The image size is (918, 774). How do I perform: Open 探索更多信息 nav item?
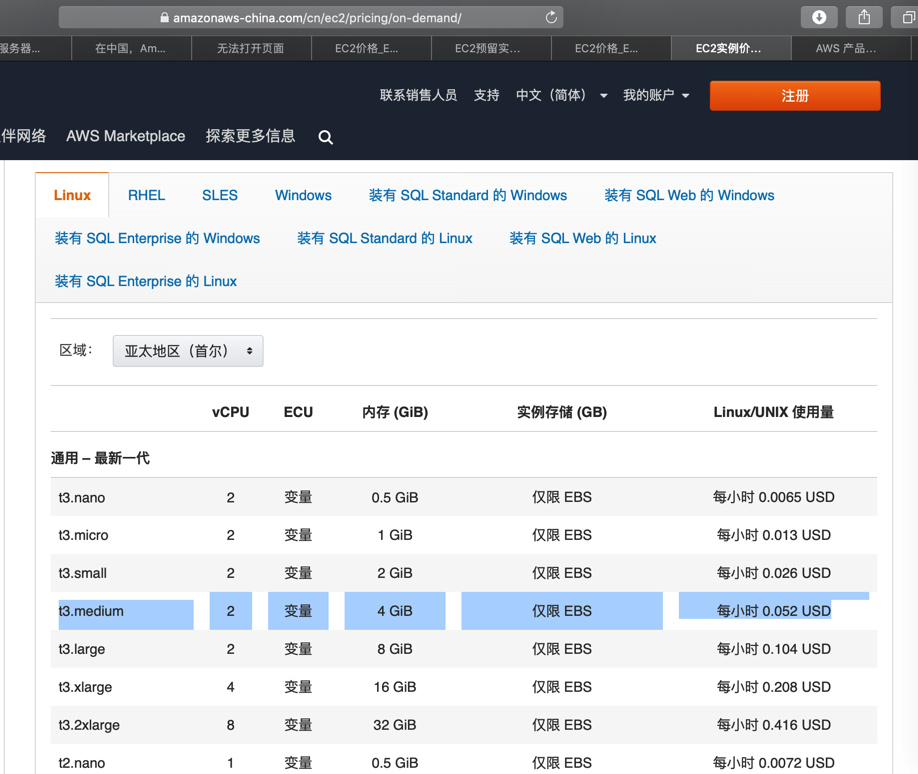point(250,136)
